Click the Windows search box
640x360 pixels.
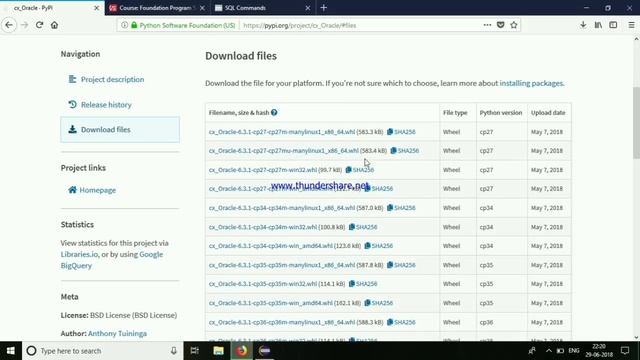point(103,351)
